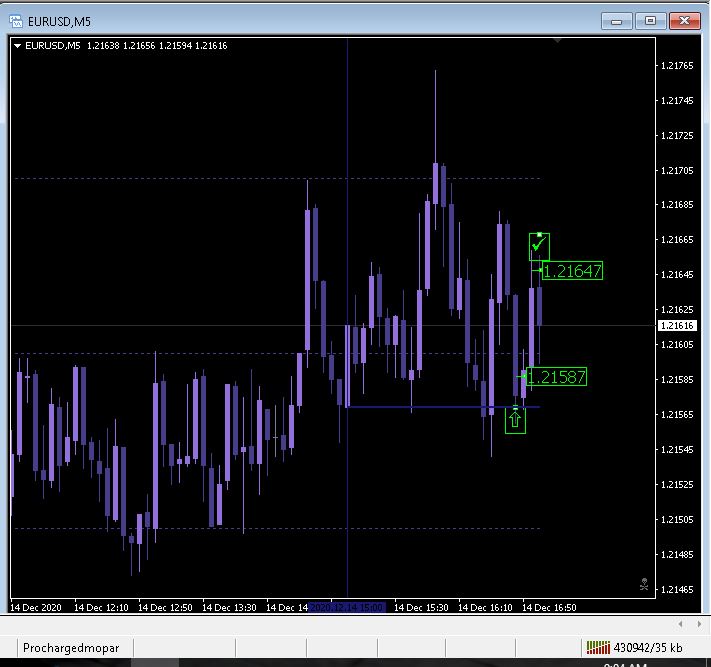Viewport: 711px width, 667px height.
Task: Click the chart shift marker at top
Action: tap(558, 41)
